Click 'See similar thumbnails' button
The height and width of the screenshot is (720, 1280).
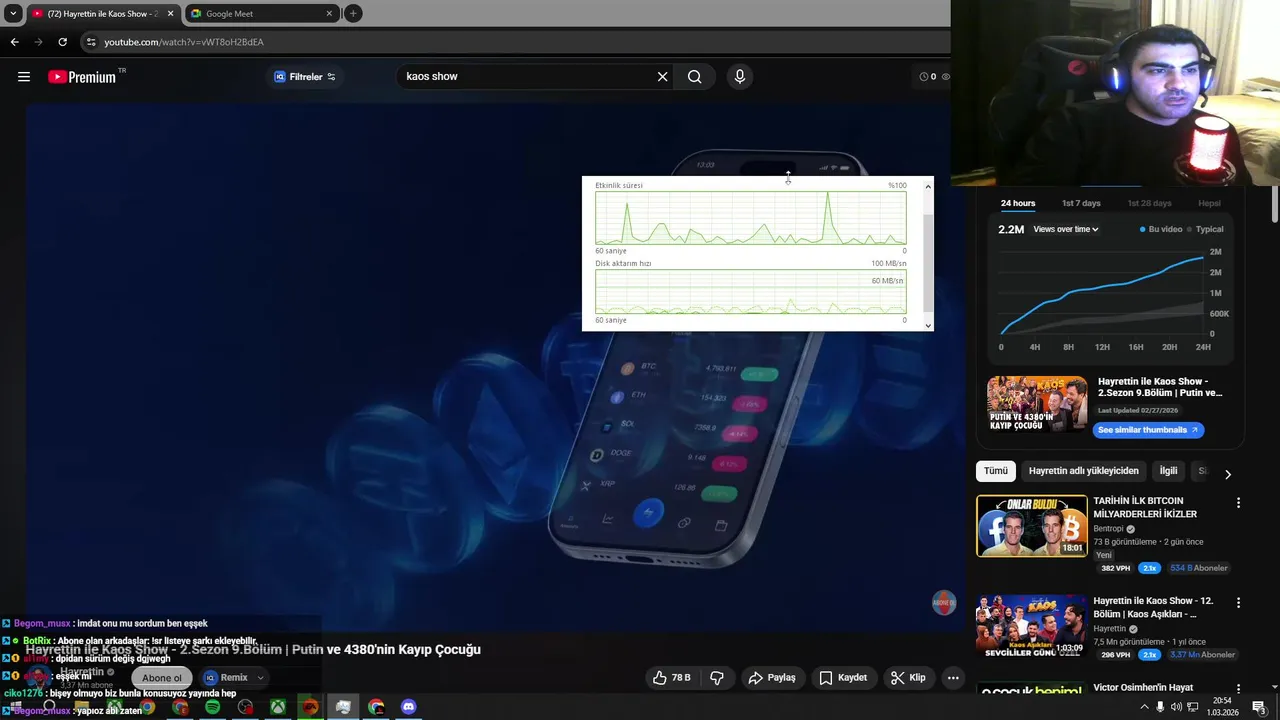pyautogui.click(x=1147, y=430)
